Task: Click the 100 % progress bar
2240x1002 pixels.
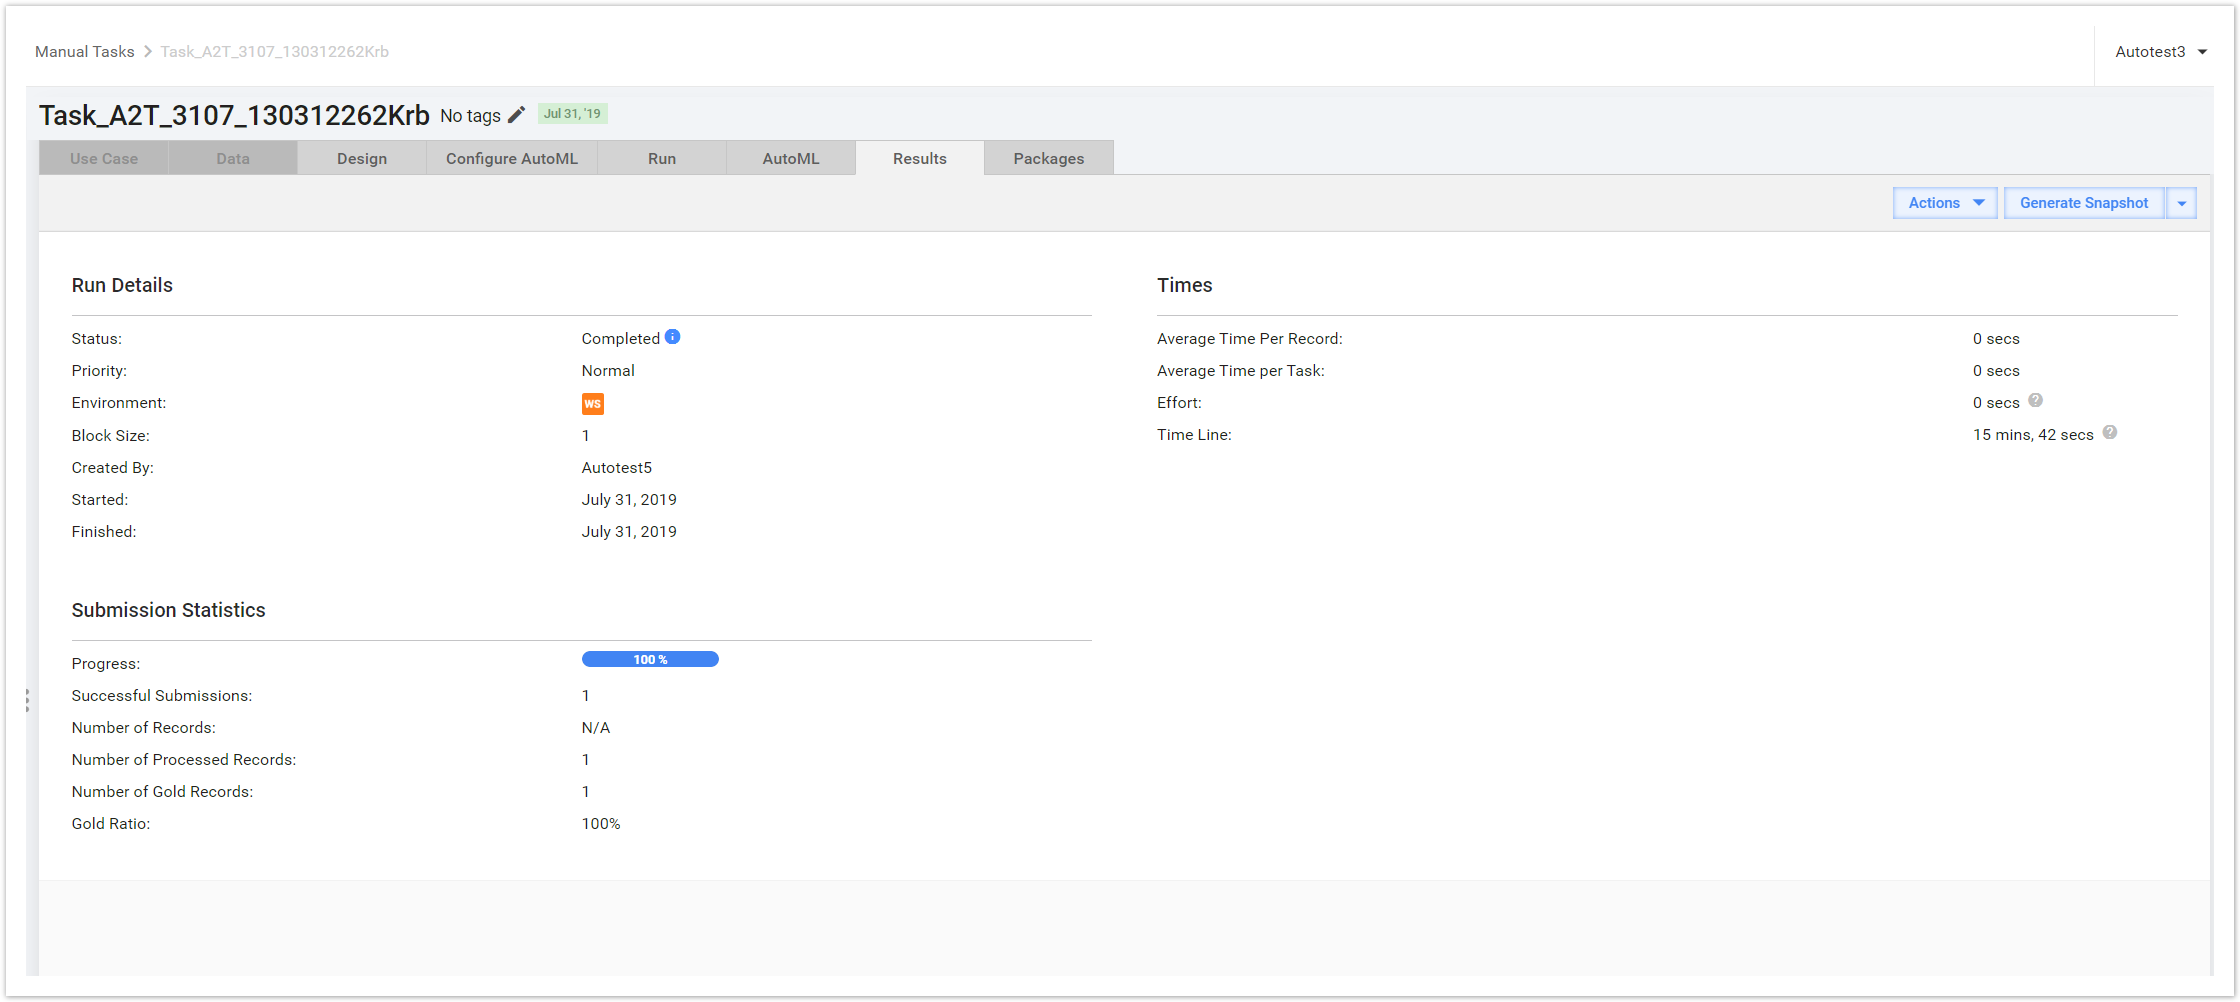Action: (650, 659)
